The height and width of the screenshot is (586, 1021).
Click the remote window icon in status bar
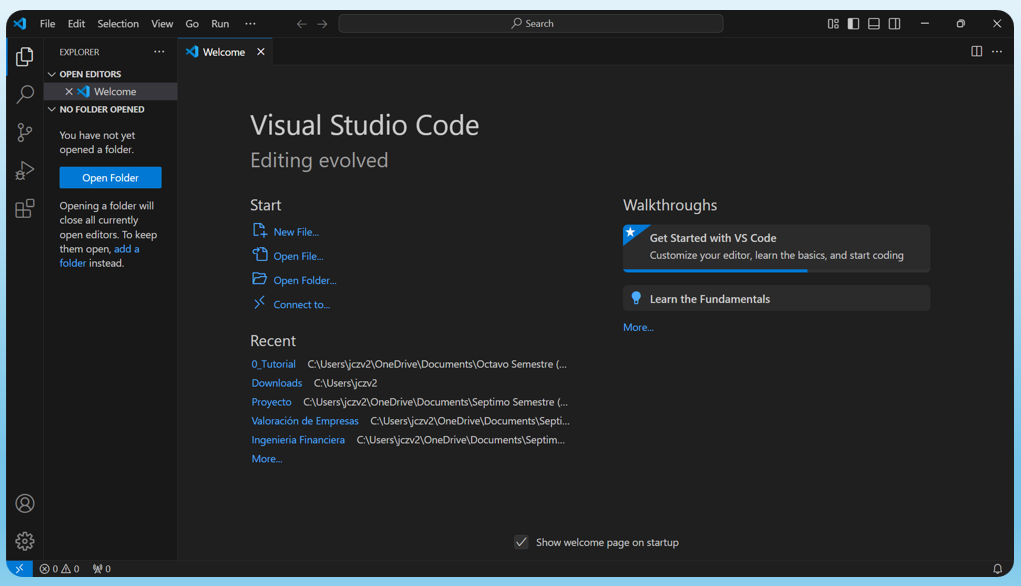pos(20,568)
